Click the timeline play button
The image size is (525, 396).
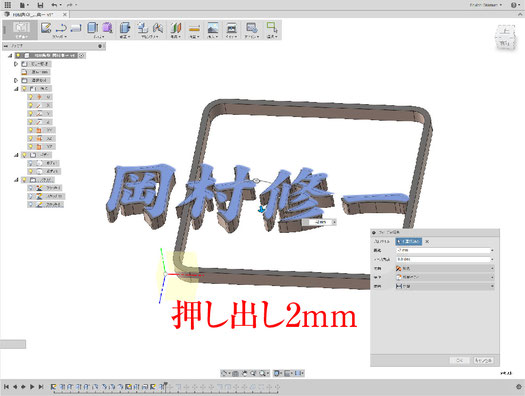pyautogui.click(x=32, y=387)
